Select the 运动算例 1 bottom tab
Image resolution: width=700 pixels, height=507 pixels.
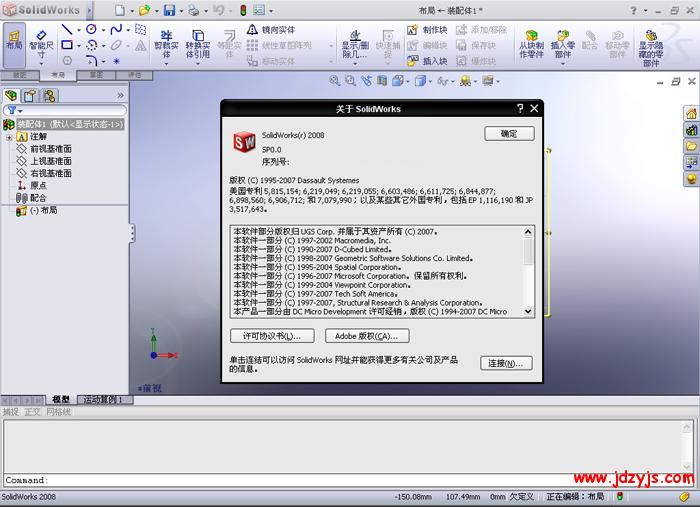pyautogui.click(x=105, y=399)
